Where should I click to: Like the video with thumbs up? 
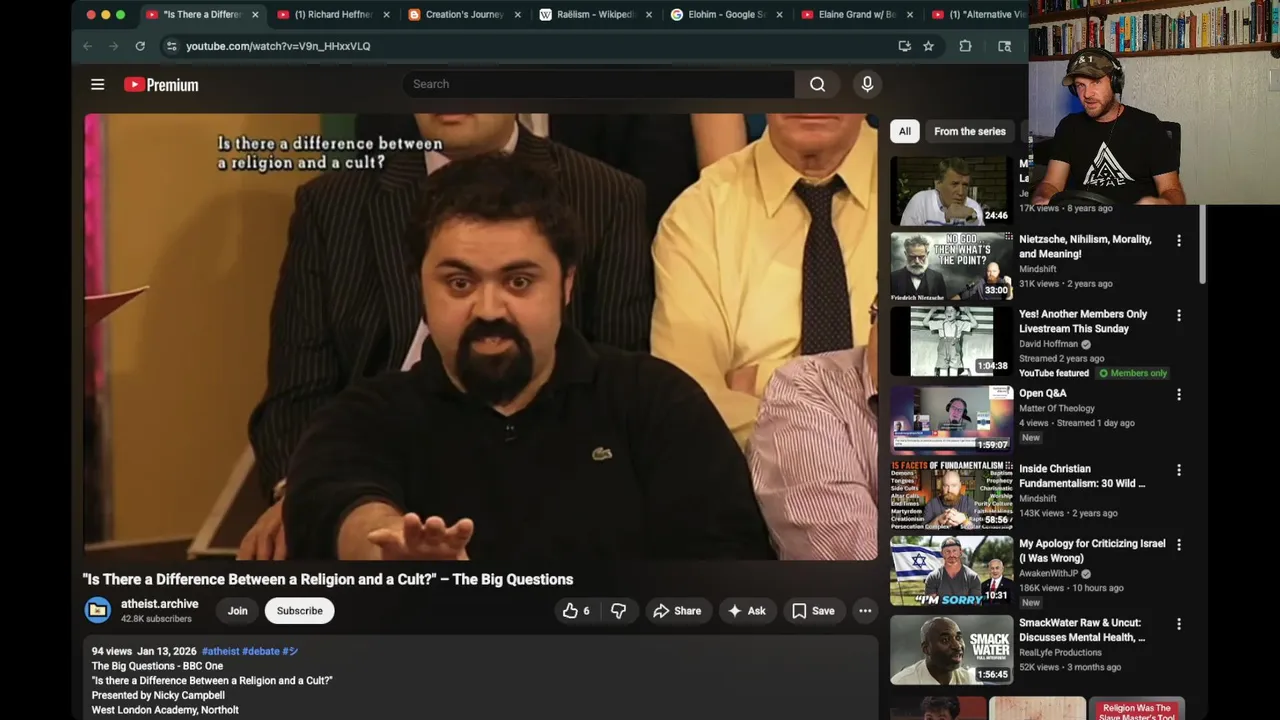point(576,611)
